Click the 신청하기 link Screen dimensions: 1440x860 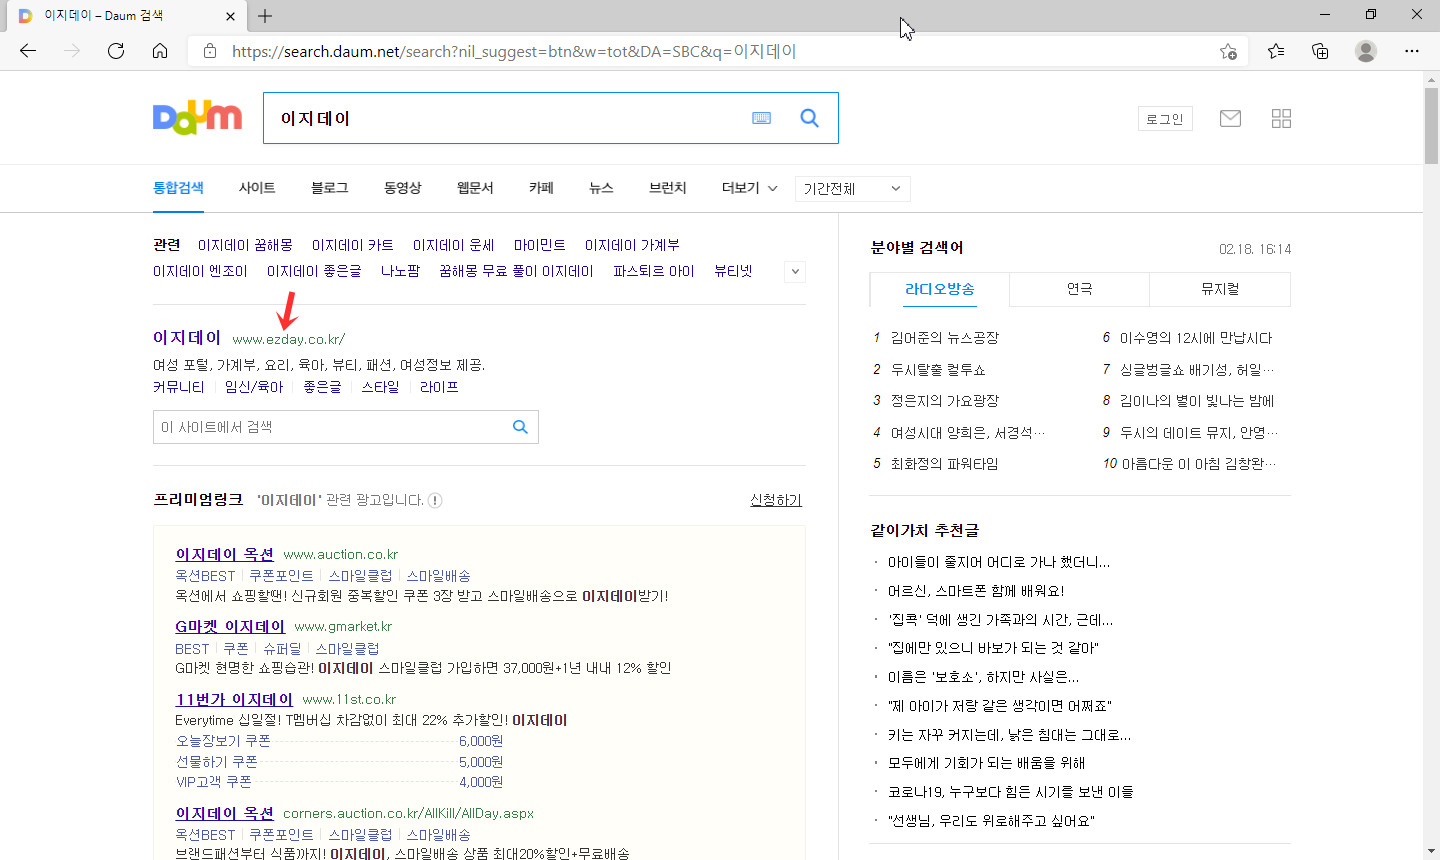(776, 500)
